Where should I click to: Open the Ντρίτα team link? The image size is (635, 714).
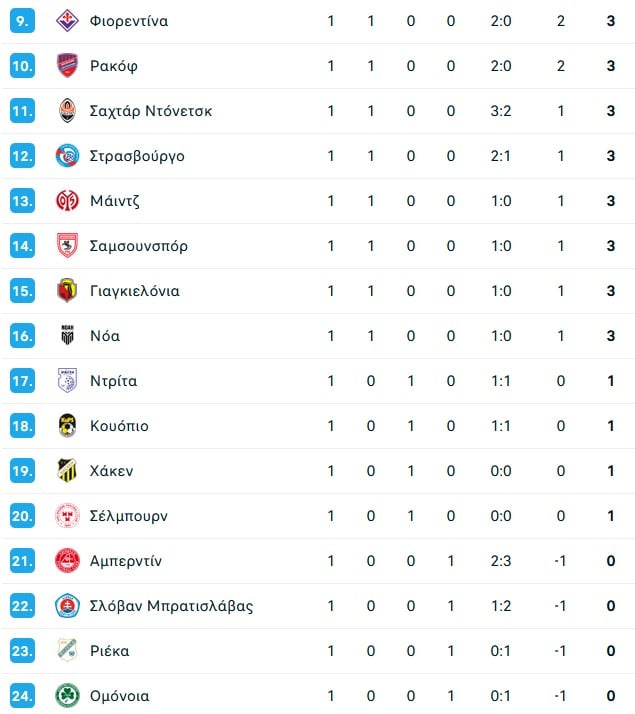point(113,381)
